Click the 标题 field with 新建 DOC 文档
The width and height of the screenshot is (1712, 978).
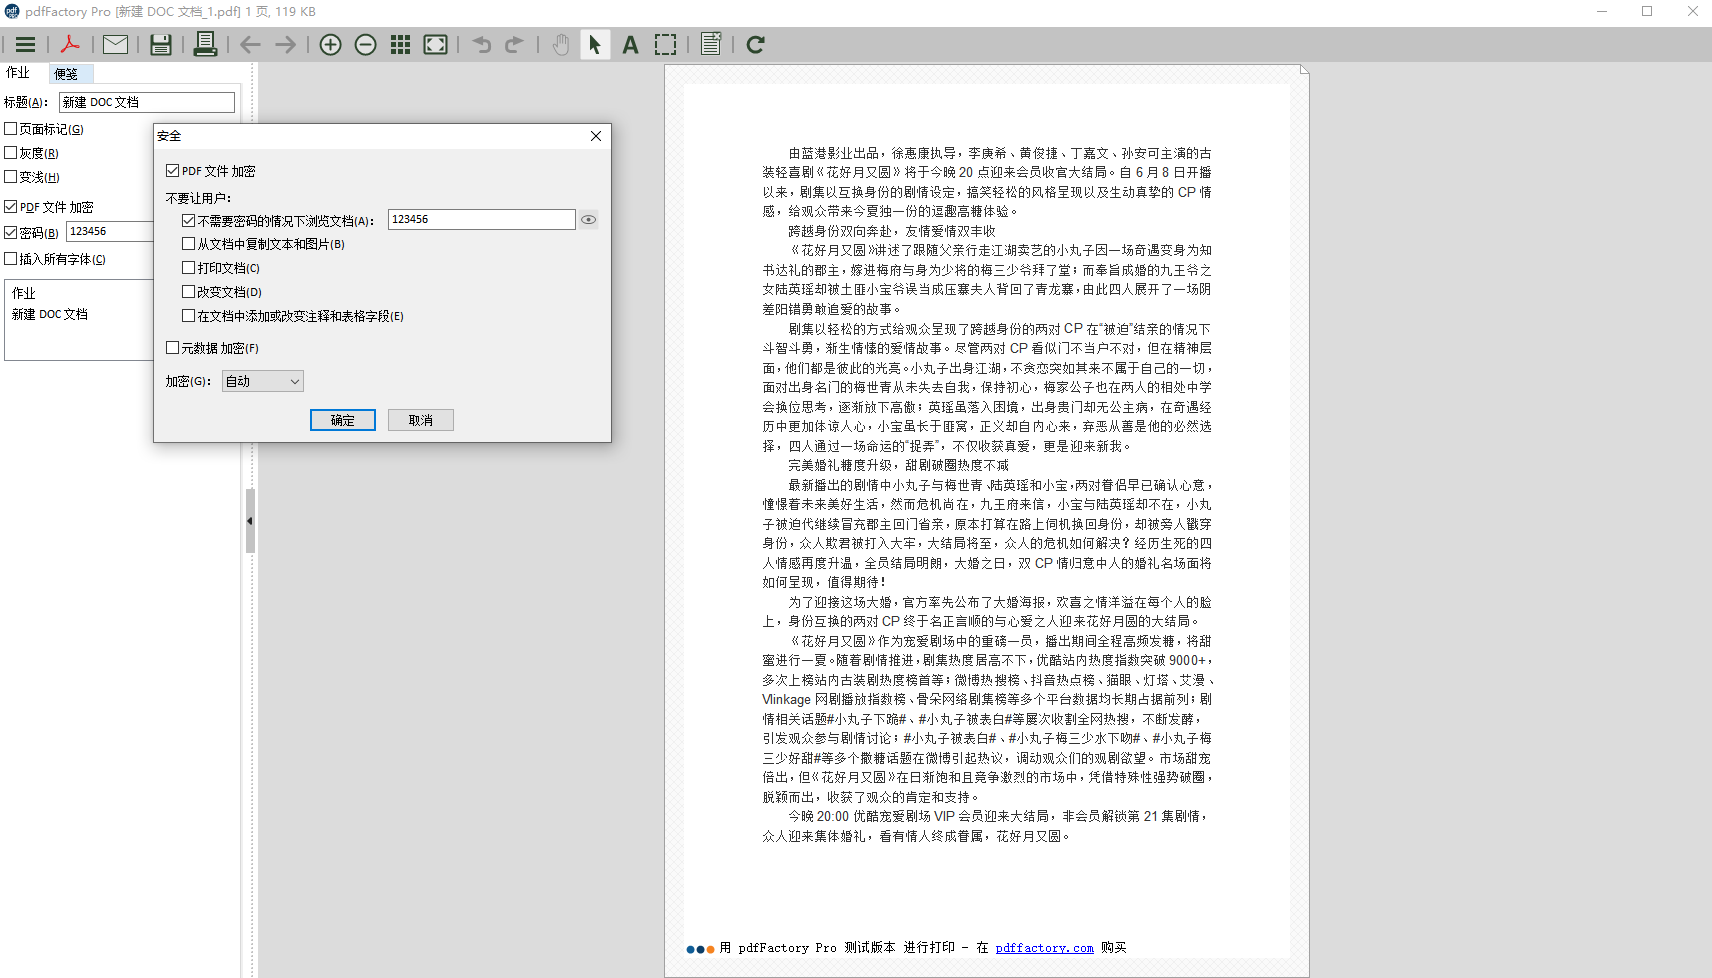pyautogui.click(x=147, y=102)
